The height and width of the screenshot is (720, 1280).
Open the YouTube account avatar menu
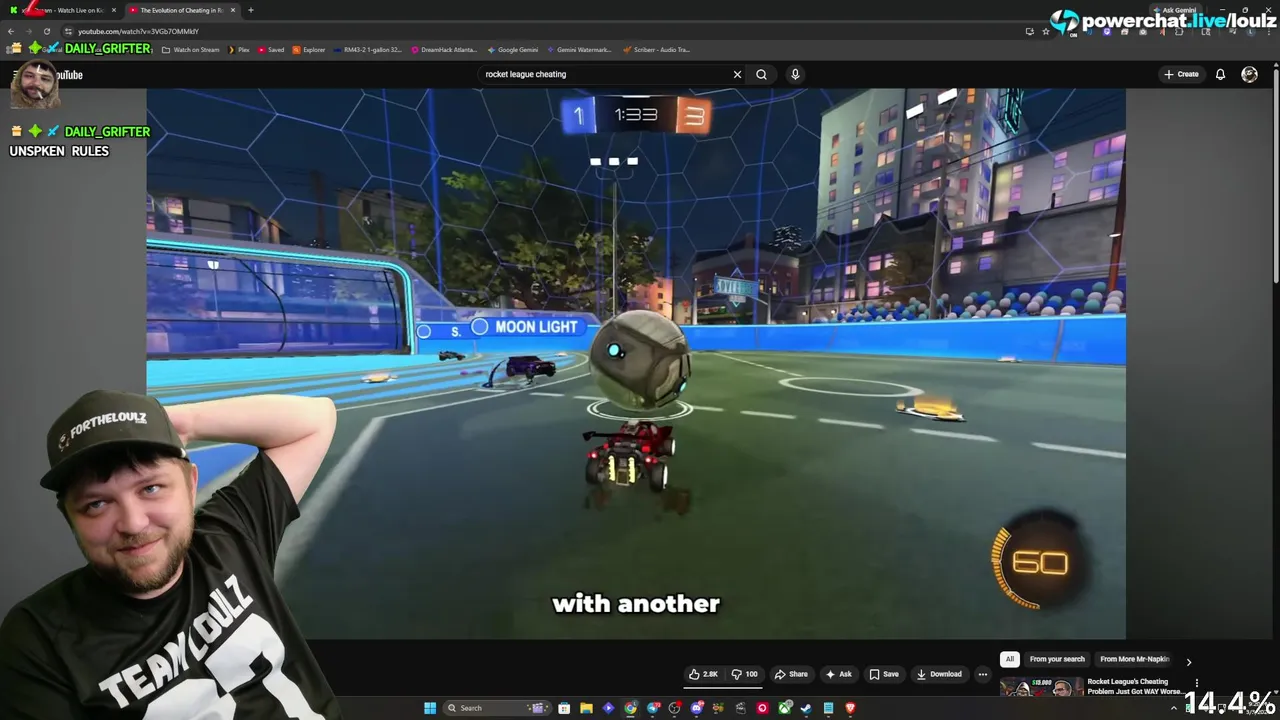(1249, 74)
